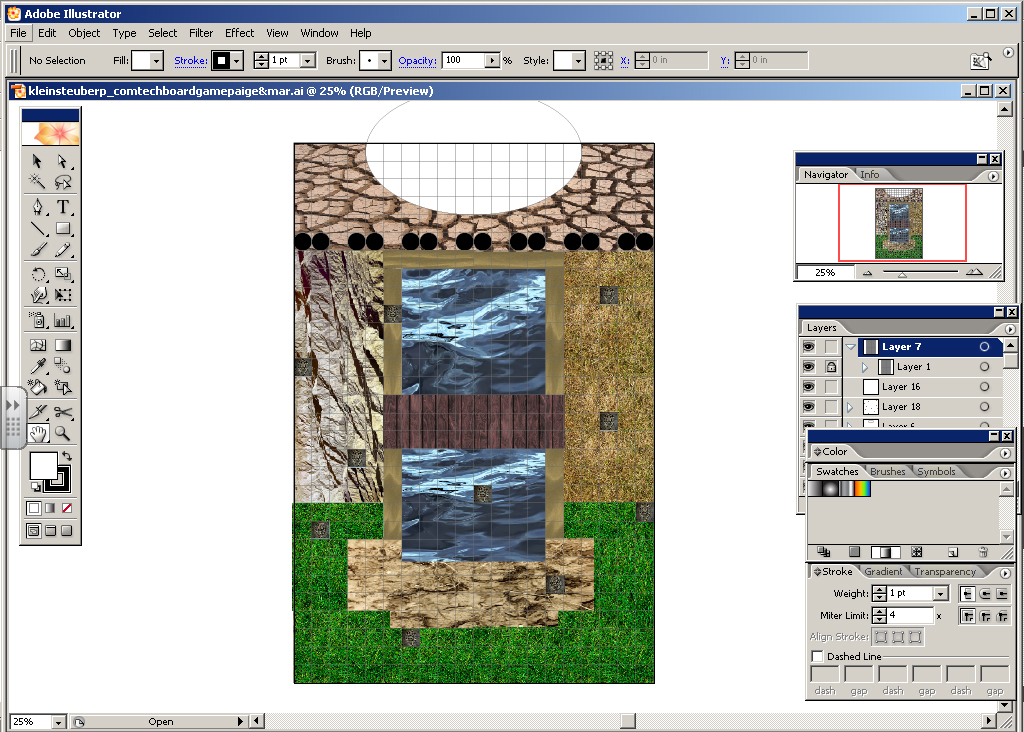Open the Opacity slider arrow
The height and width of the screenshot is (732, 1024).
pyautogui.click(x=492, y=61)
